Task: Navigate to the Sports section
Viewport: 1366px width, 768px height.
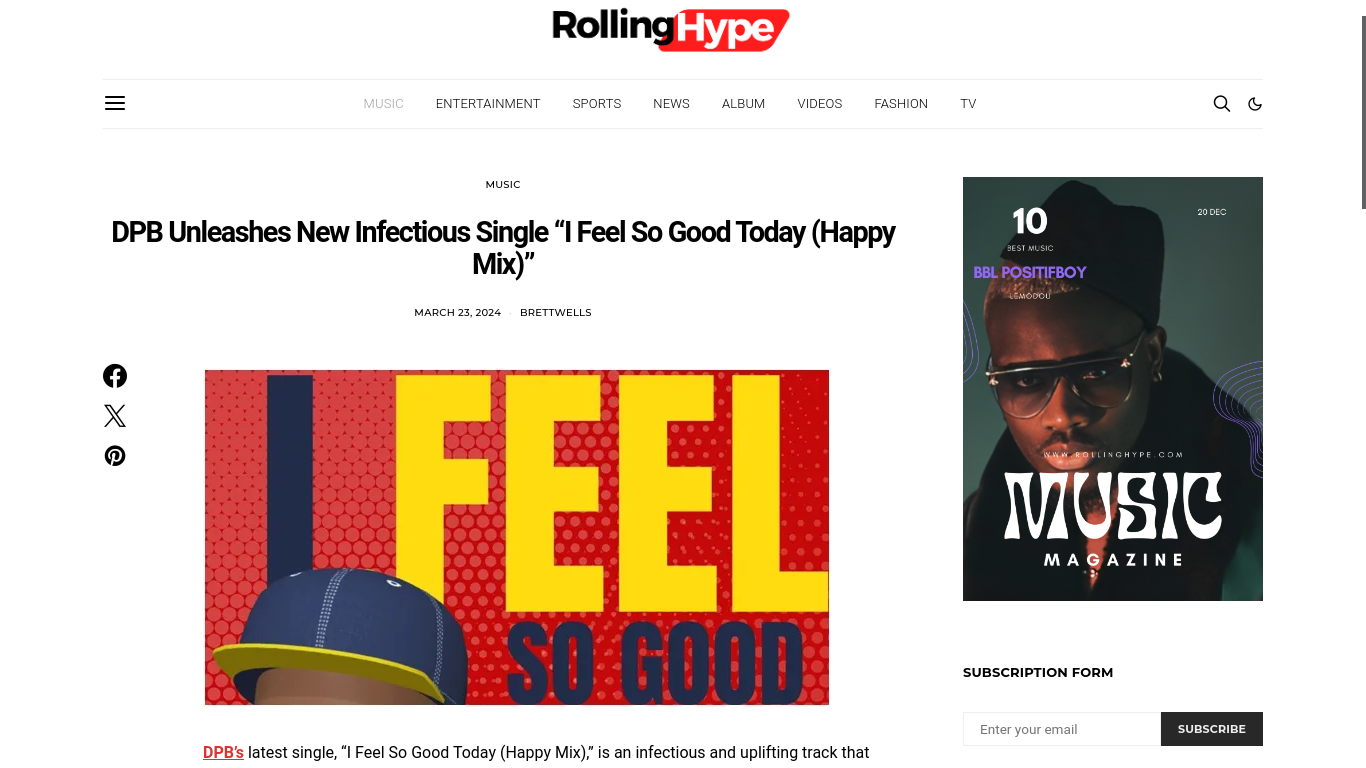Action: pyautogui.click(x=597, y=104)
